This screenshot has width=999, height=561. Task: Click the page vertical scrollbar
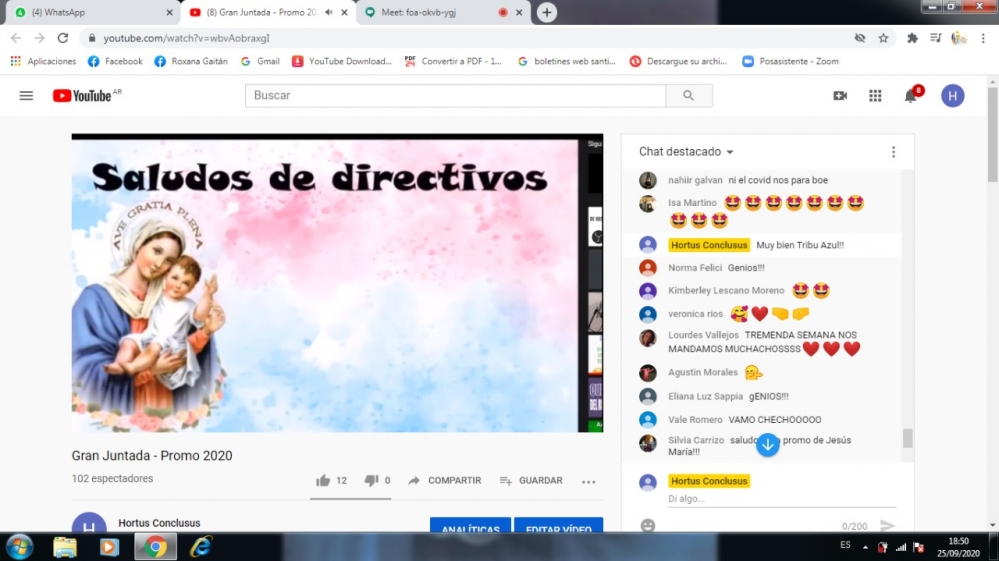click(993, 135)
